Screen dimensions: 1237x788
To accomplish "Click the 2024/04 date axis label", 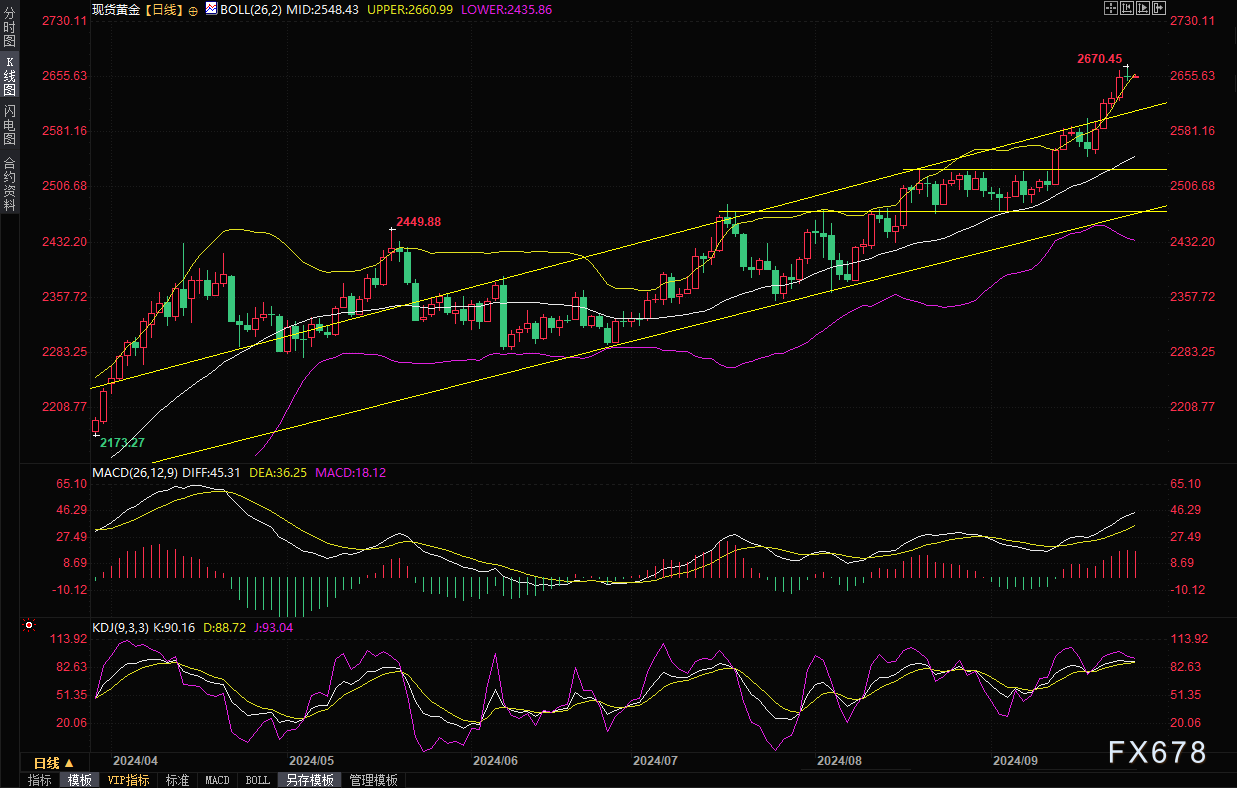I will [135, 761].
